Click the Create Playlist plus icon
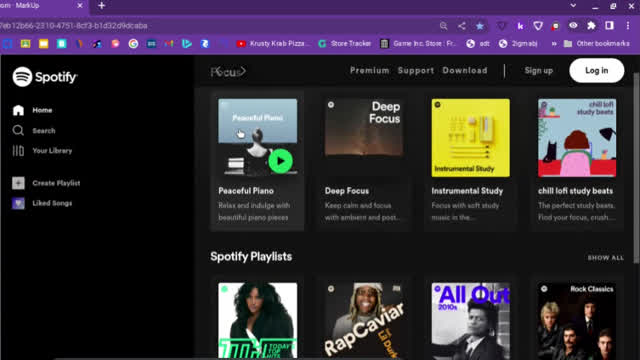 (18, 183)
